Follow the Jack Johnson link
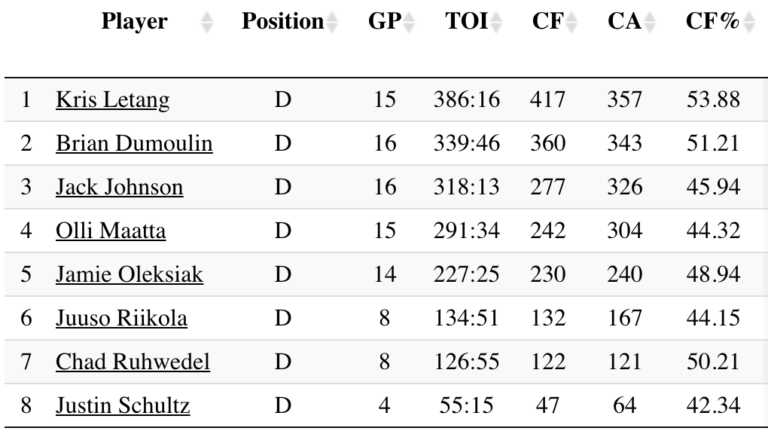Viewport: 768px width, 431px height. (x=119, y=188)
